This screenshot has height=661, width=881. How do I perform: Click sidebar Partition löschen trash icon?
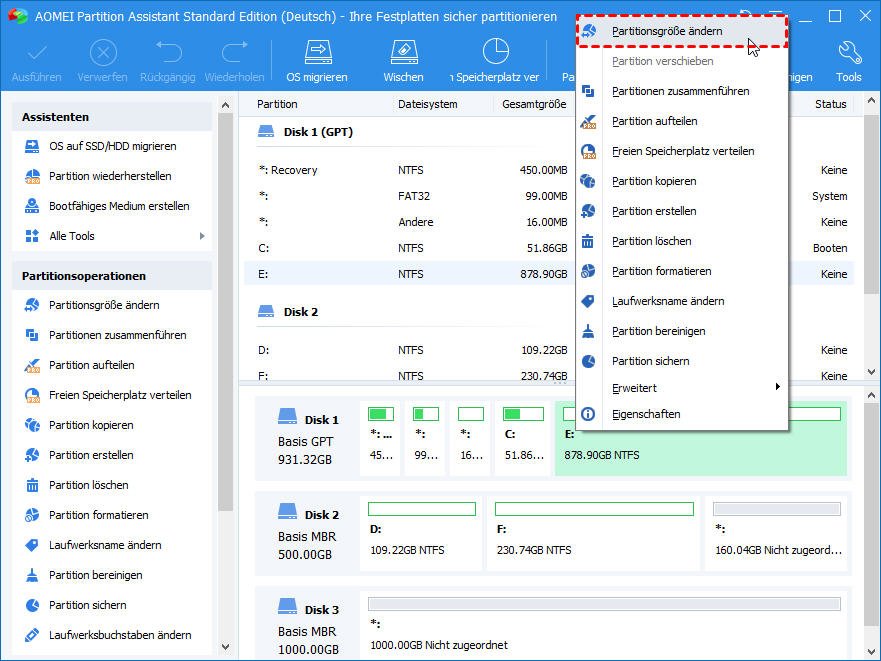pos(32,485)
